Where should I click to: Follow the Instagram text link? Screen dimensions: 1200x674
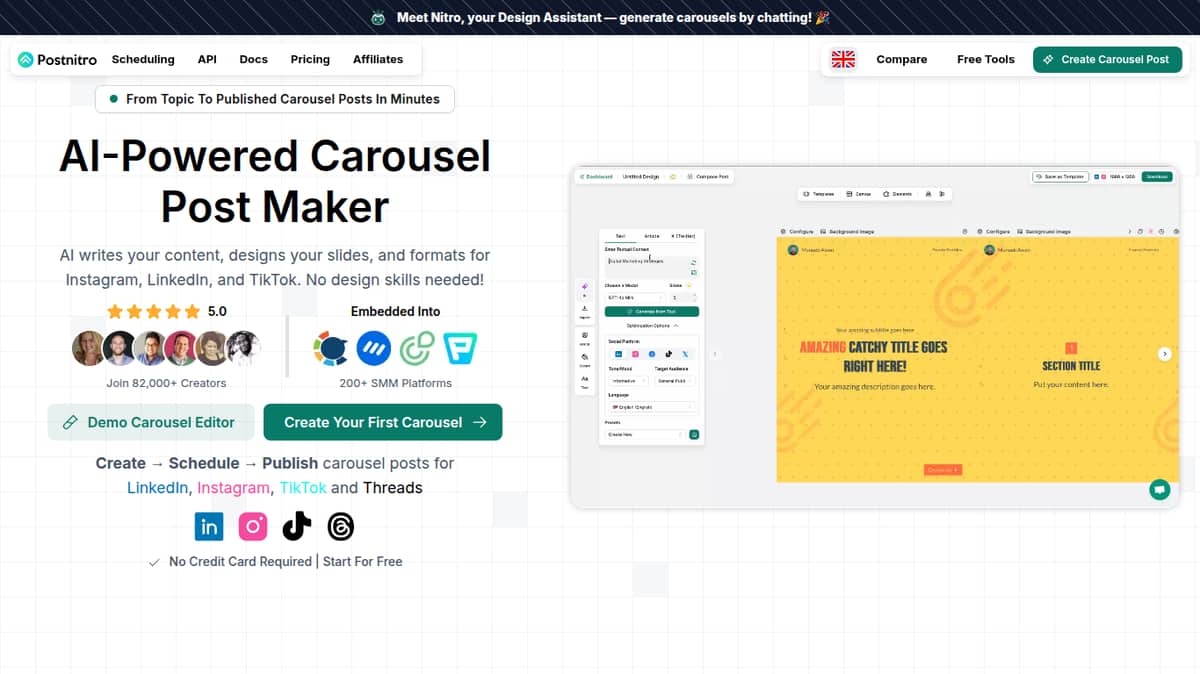(x=233, y=488)
